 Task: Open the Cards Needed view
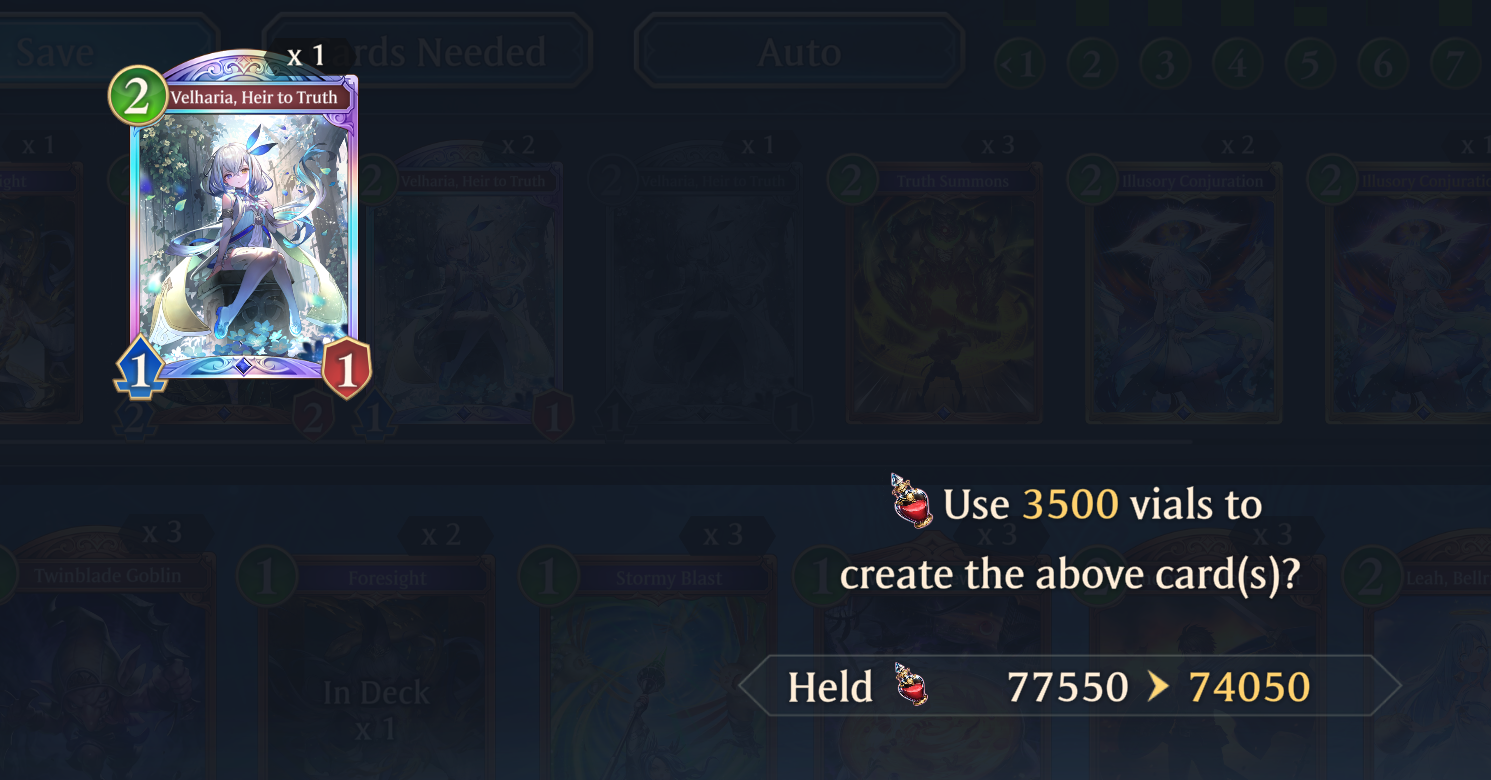[x=428, y=51]
